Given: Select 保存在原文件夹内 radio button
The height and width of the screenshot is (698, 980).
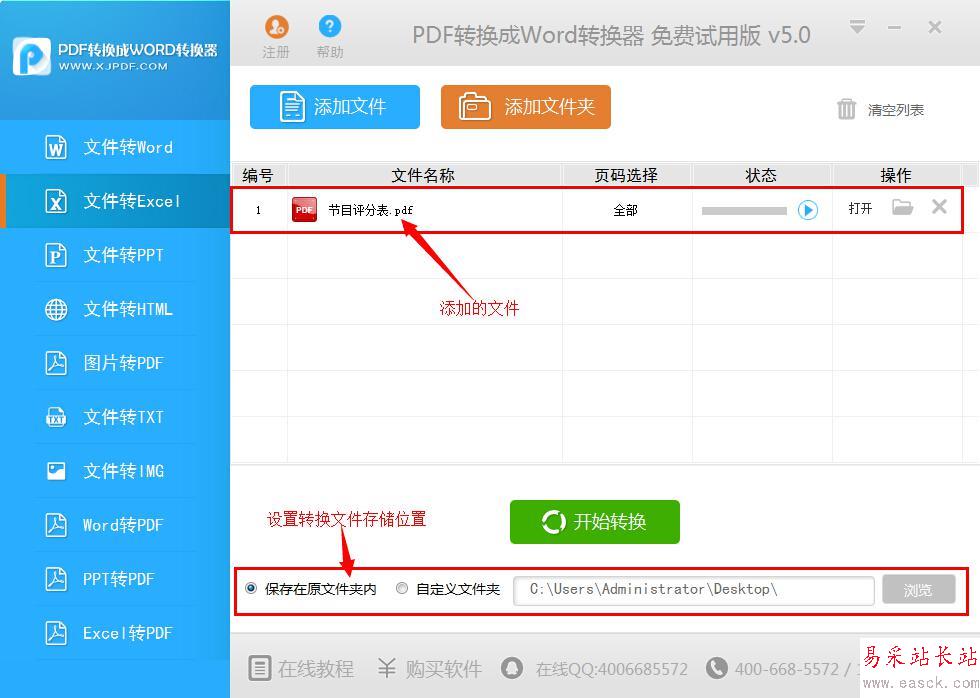Looking at the screenshot, I should [251, 588].
